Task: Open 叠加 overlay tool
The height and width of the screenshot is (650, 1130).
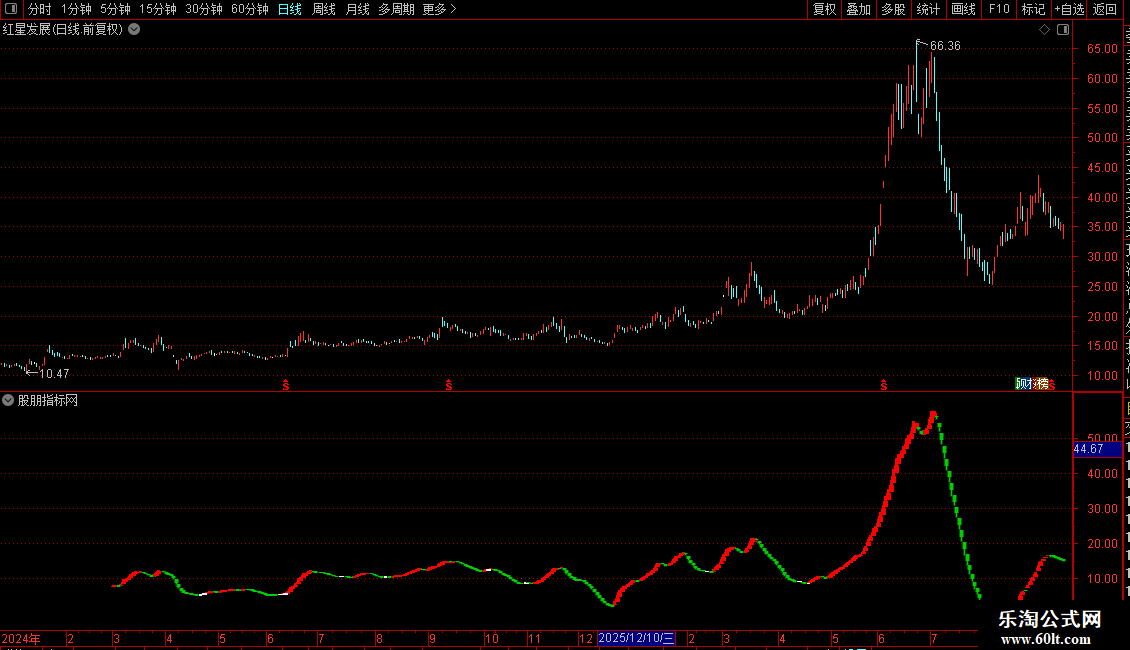Action: click(858, 9)
